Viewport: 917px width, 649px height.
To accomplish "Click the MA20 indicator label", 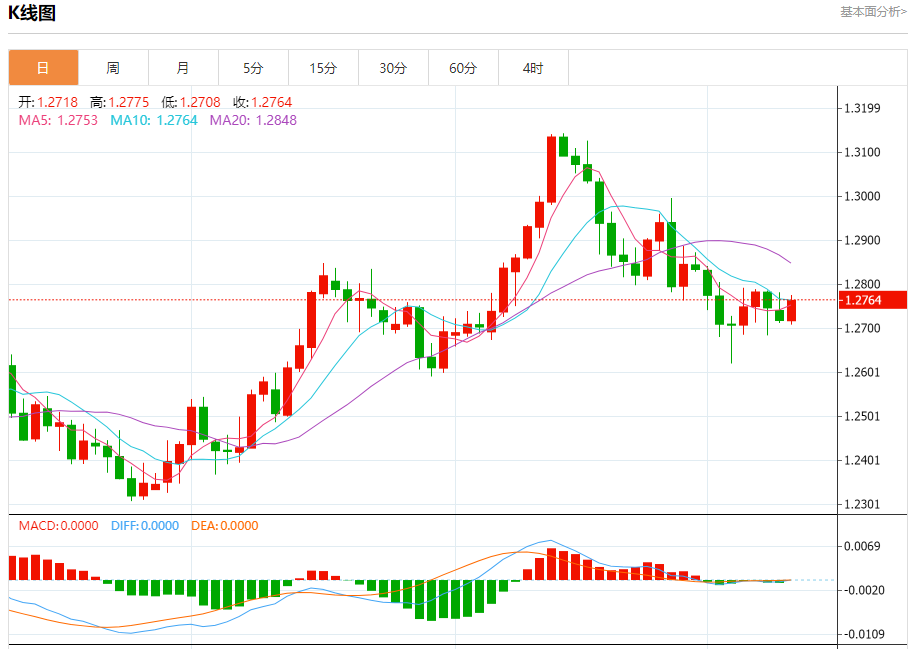I will click(253, 120).
